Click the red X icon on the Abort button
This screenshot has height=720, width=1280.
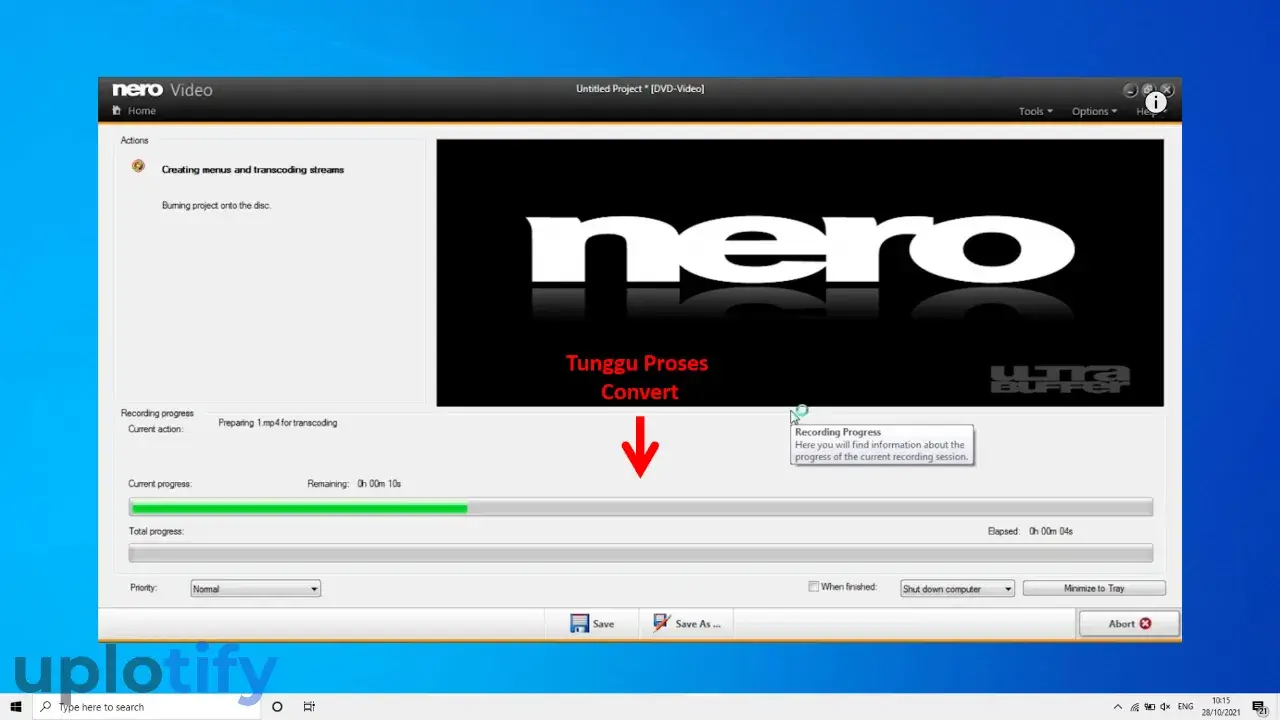point(1145,623)
